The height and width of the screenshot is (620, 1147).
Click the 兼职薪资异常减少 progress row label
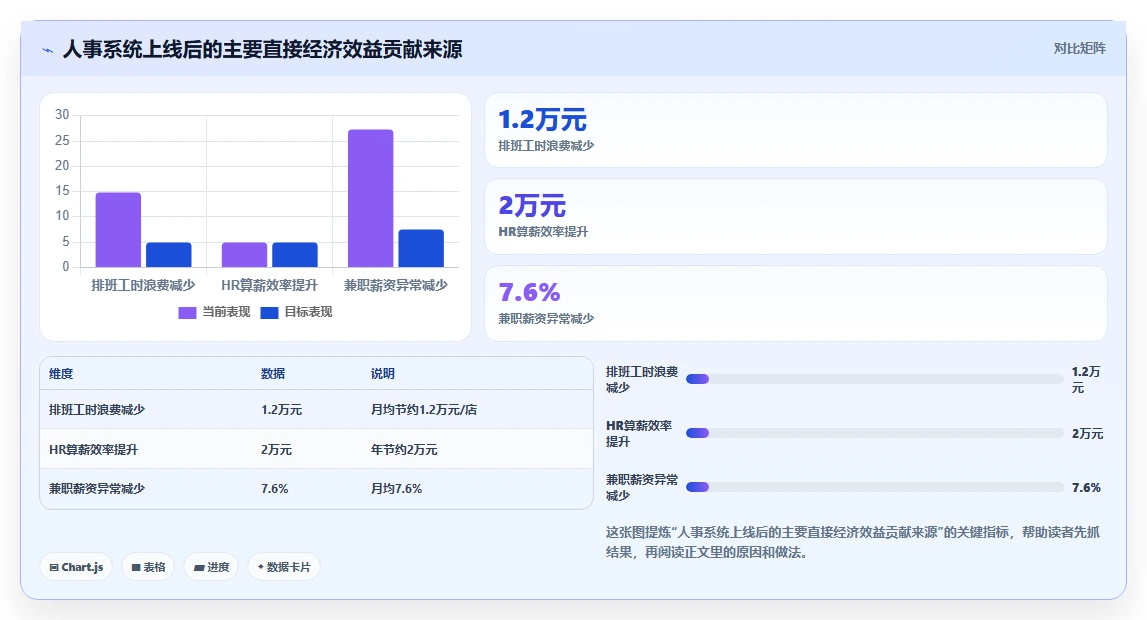pos(642,488)
